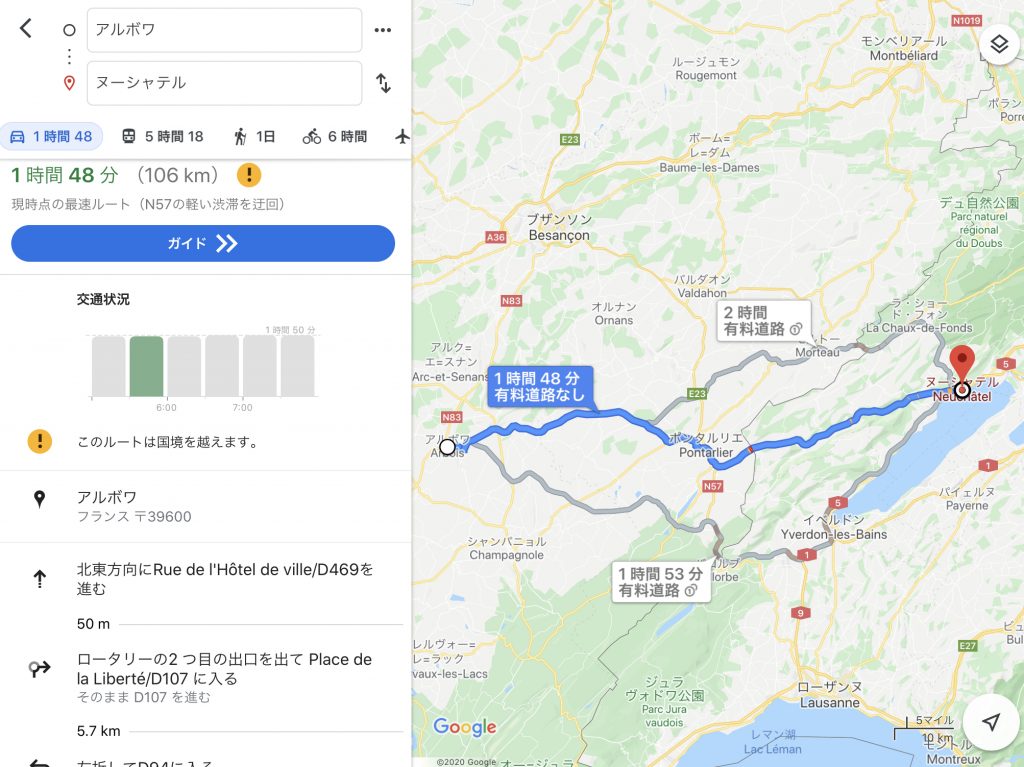Select the cycling mode showing 6 時間
Screen dimensions: 1024x767
(x=334, y=137)
